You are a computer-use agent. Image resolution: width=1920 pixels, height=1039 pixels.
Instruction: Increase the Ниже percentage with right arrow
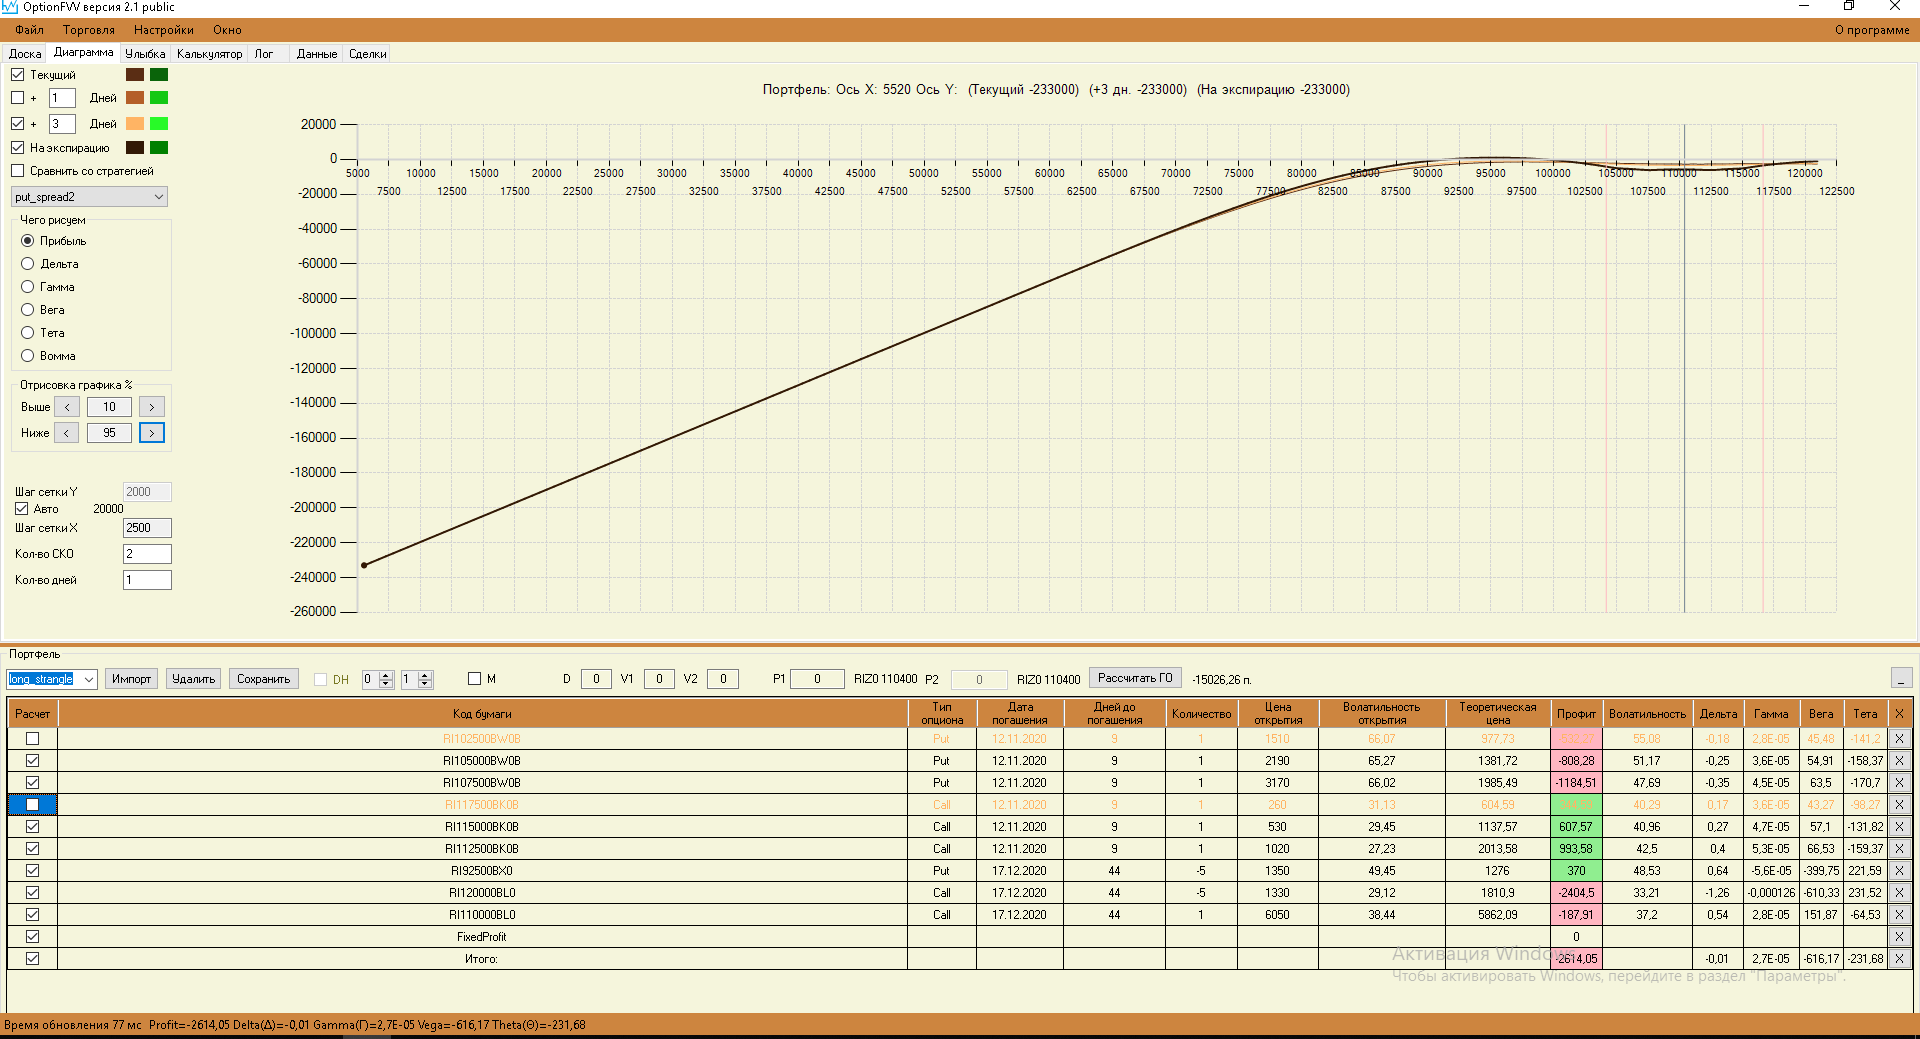(x=152, y=433)
